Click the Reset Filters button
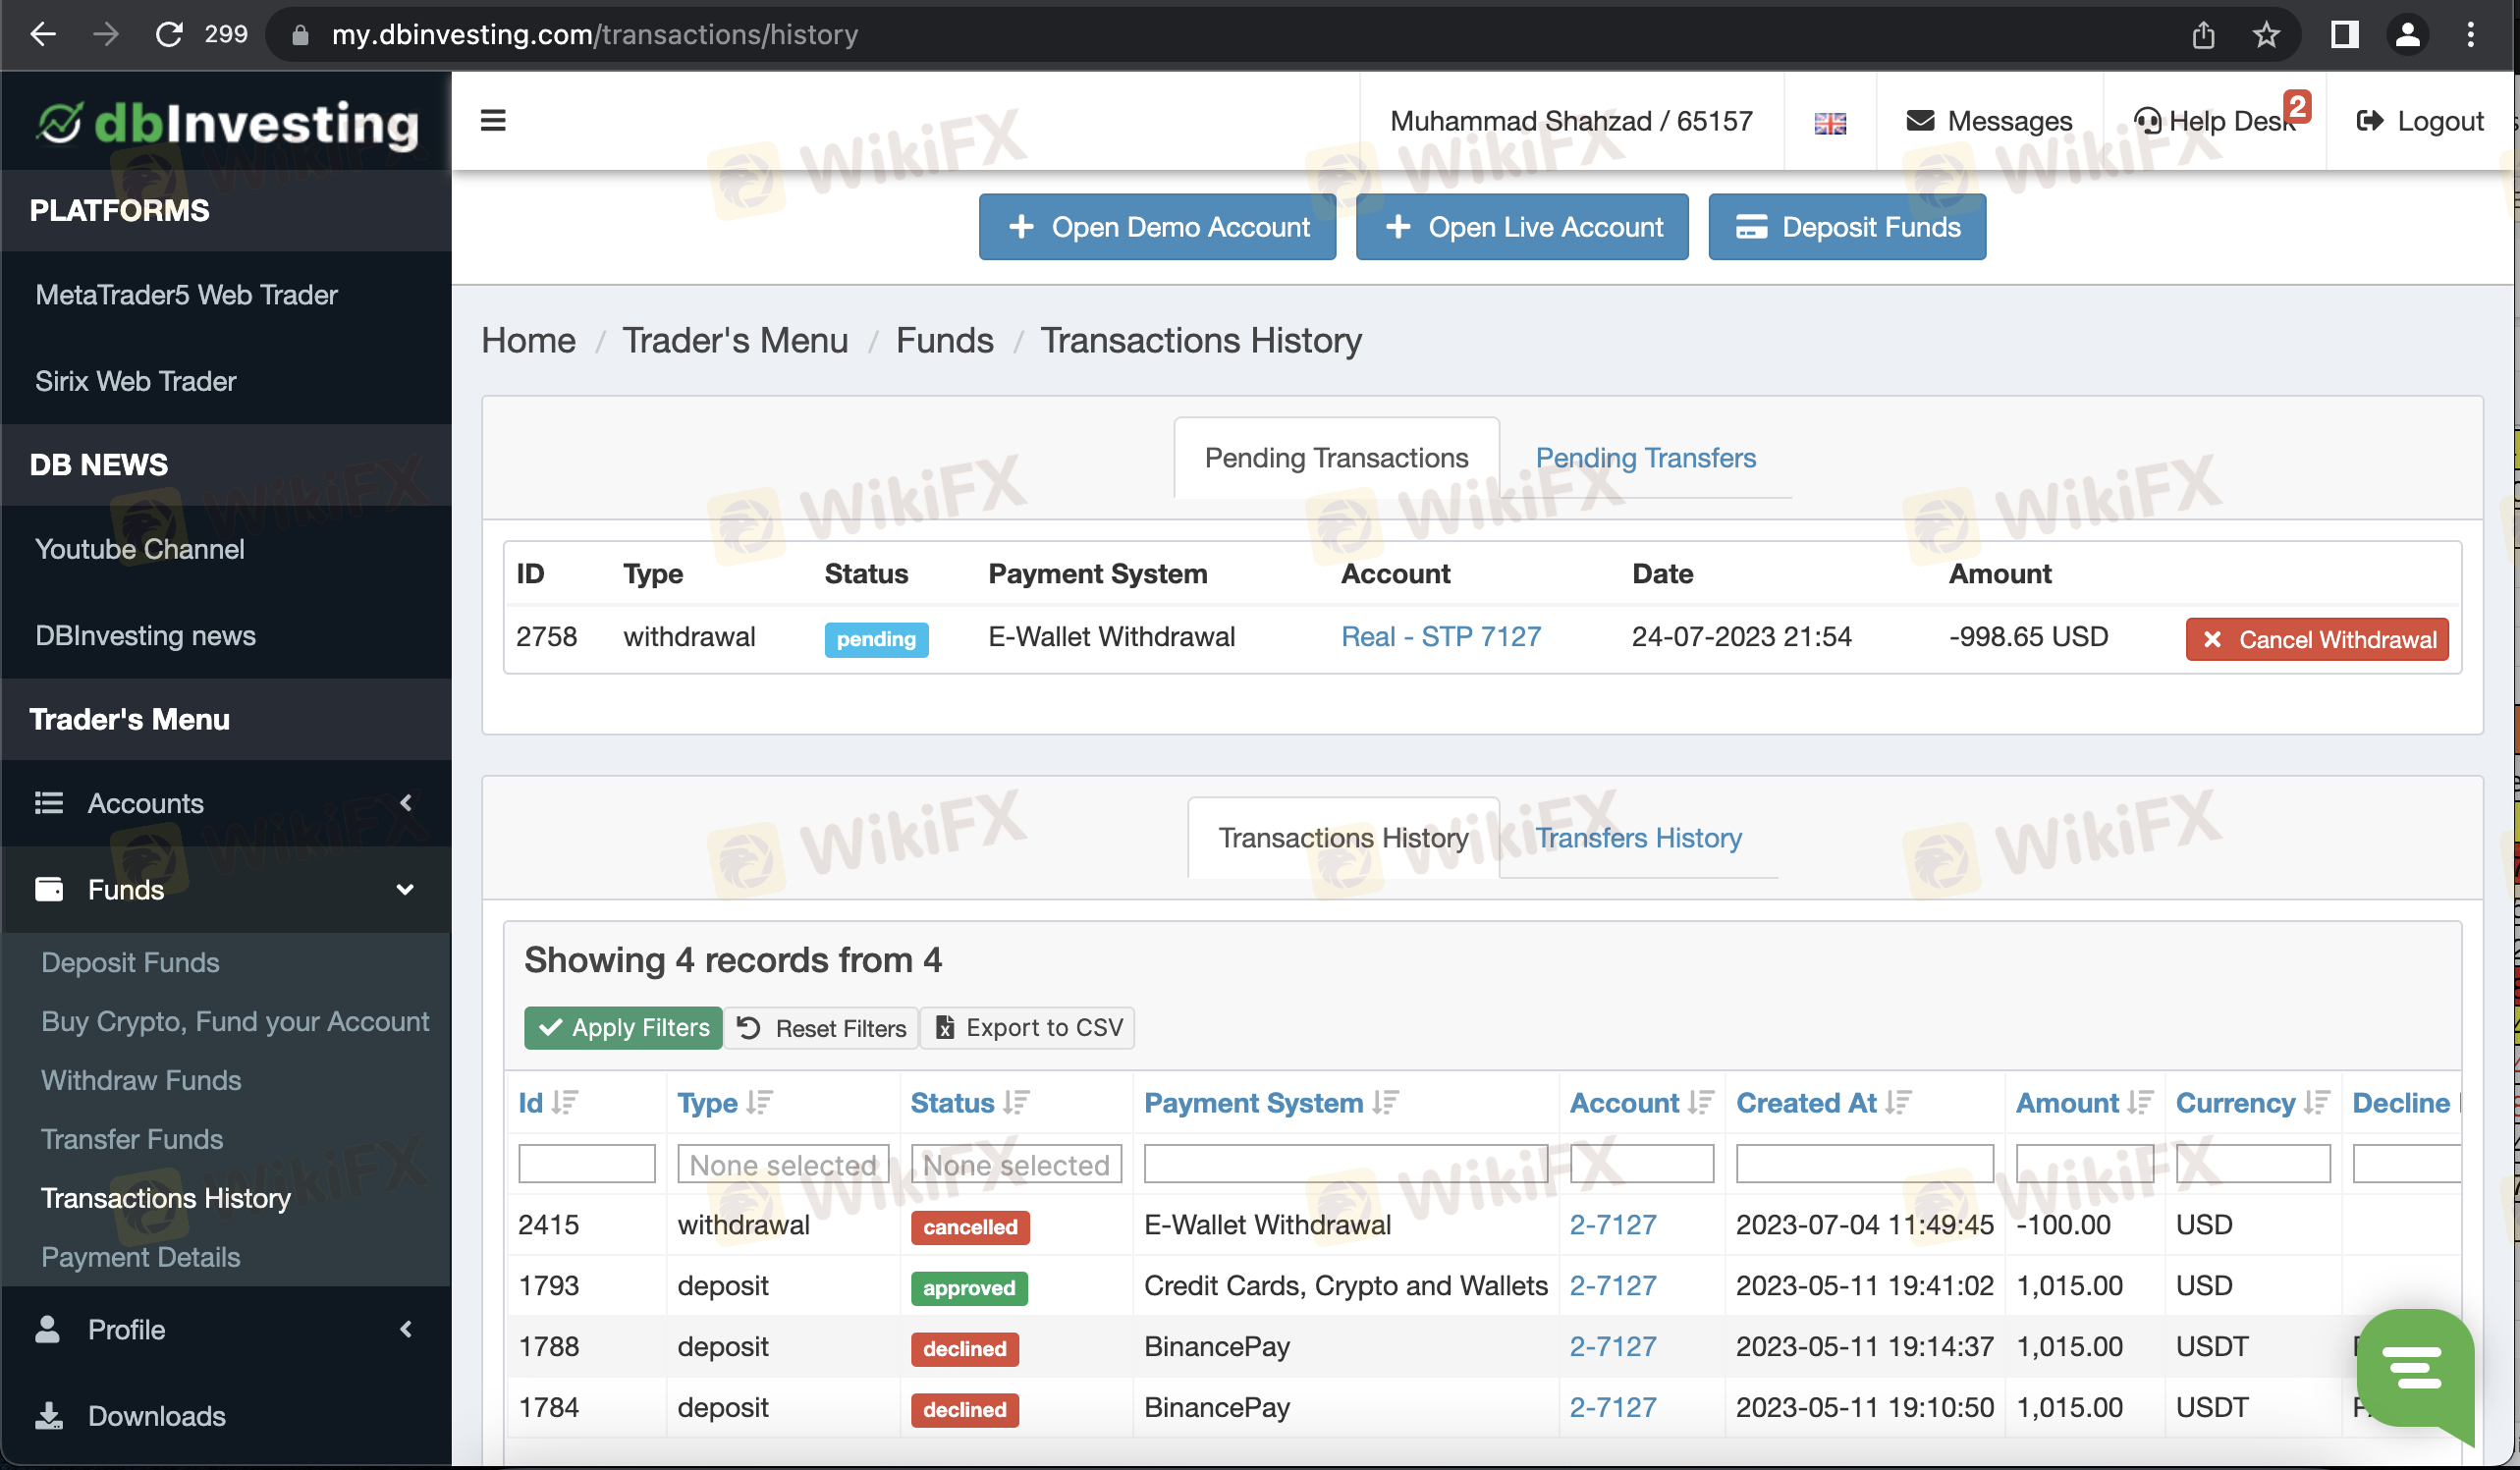Viewport: 2520px width, 1470px height. [821, 1028]
